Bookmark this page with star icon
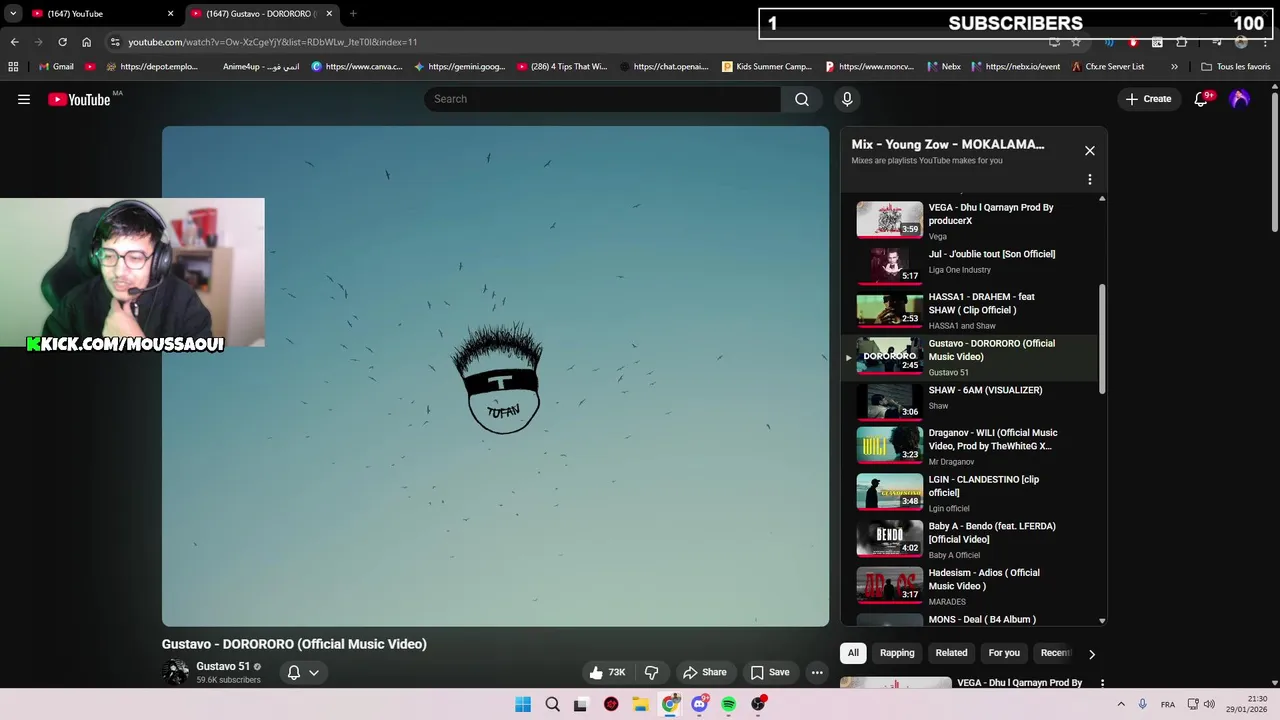 click(1076, 42)
